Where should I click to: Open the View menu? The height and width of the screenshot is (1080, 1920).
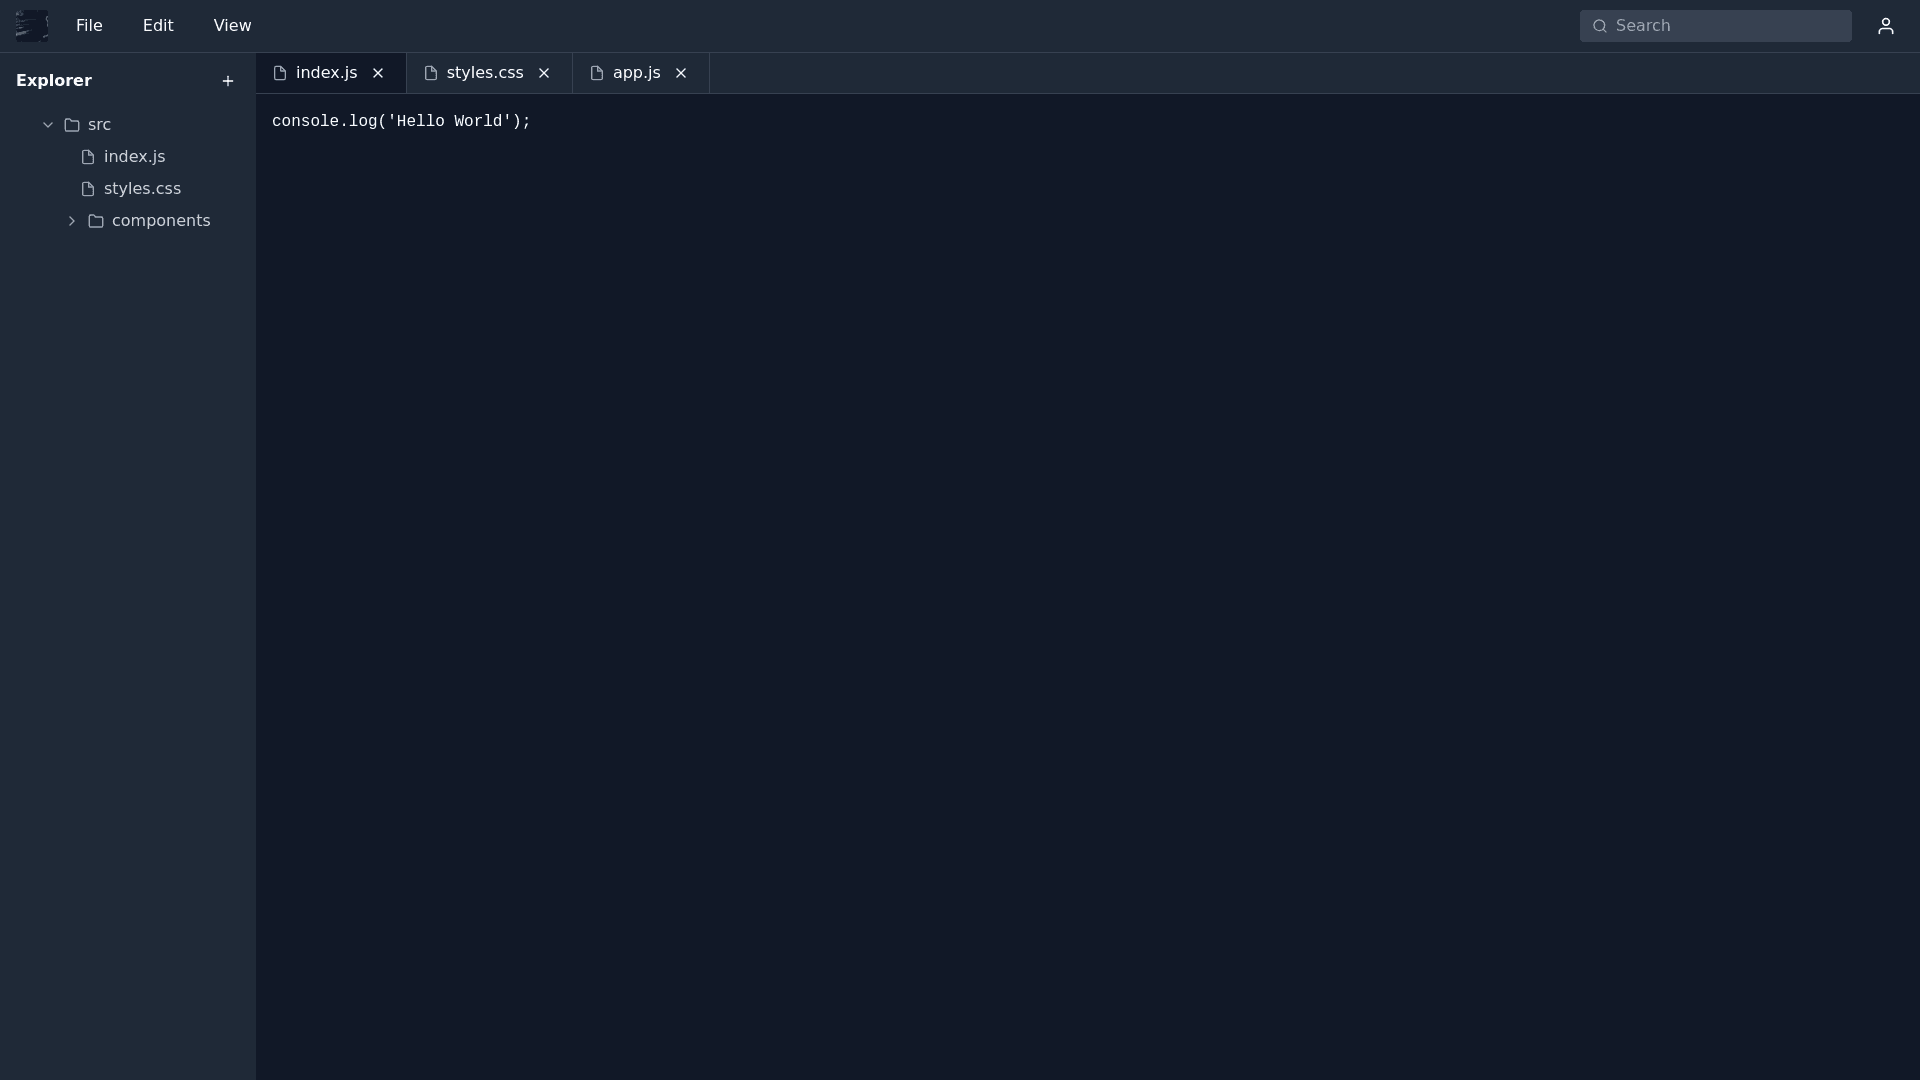232,26
